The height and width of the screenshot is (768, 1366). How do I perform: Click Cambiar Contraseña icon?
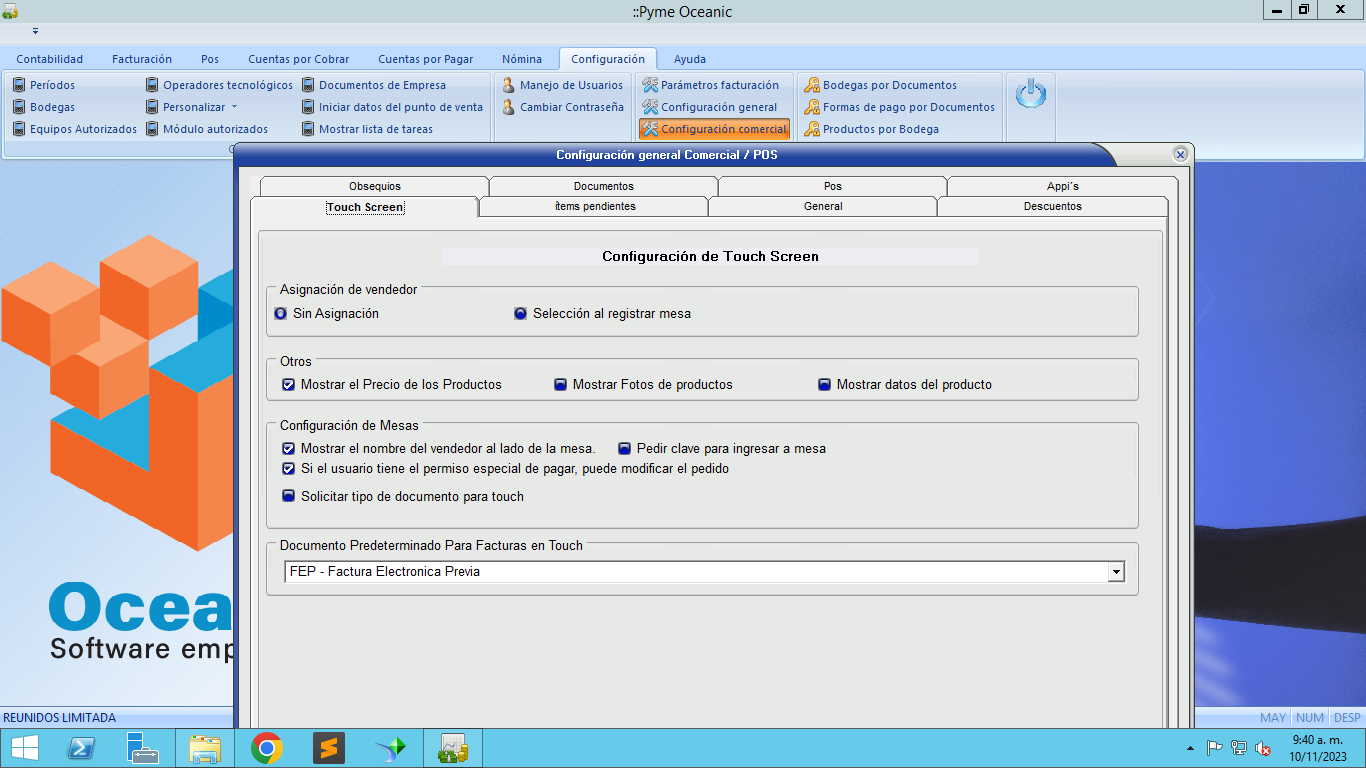509,107
